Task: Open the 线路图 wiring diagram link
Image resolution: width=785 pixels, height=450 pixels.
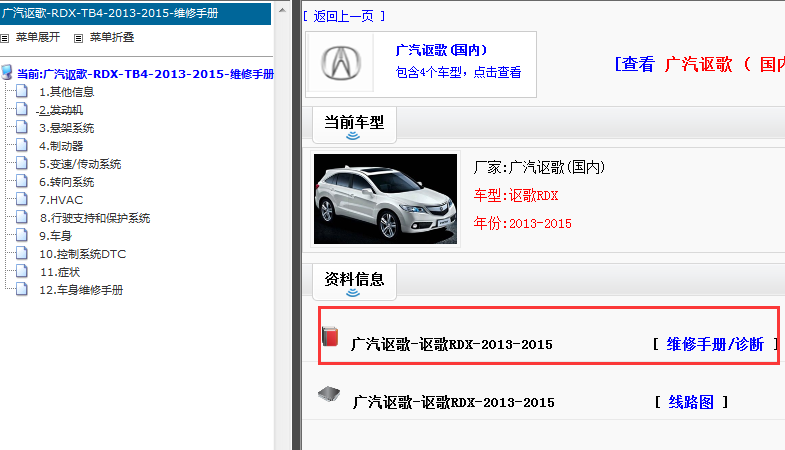Action: pyautogui.click(x=691, y=402)
